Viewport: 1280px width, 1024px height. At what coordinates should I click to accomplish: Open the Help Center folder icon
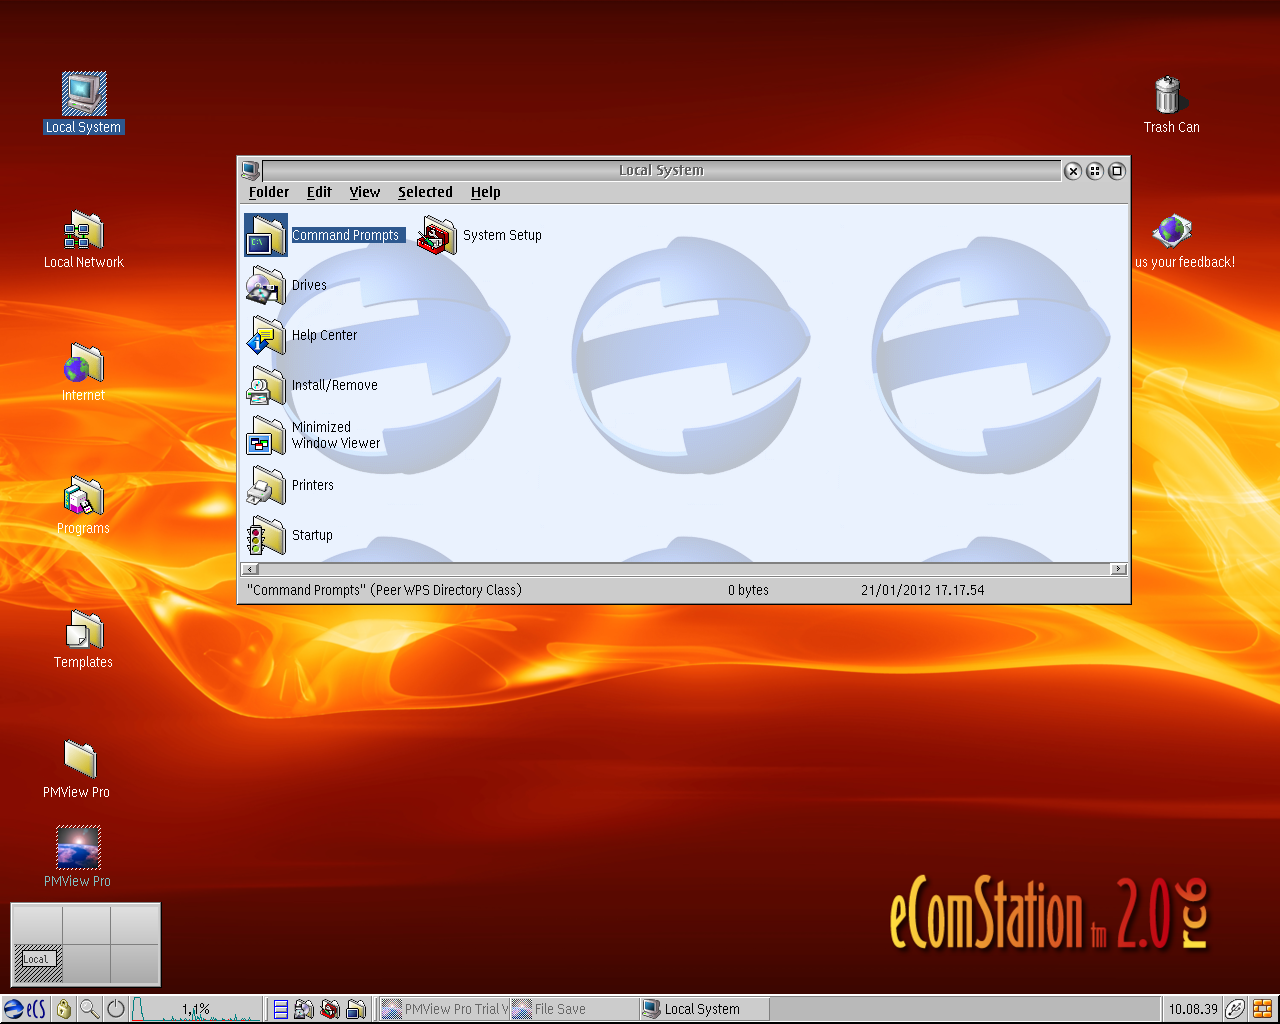tap(266, 336)
